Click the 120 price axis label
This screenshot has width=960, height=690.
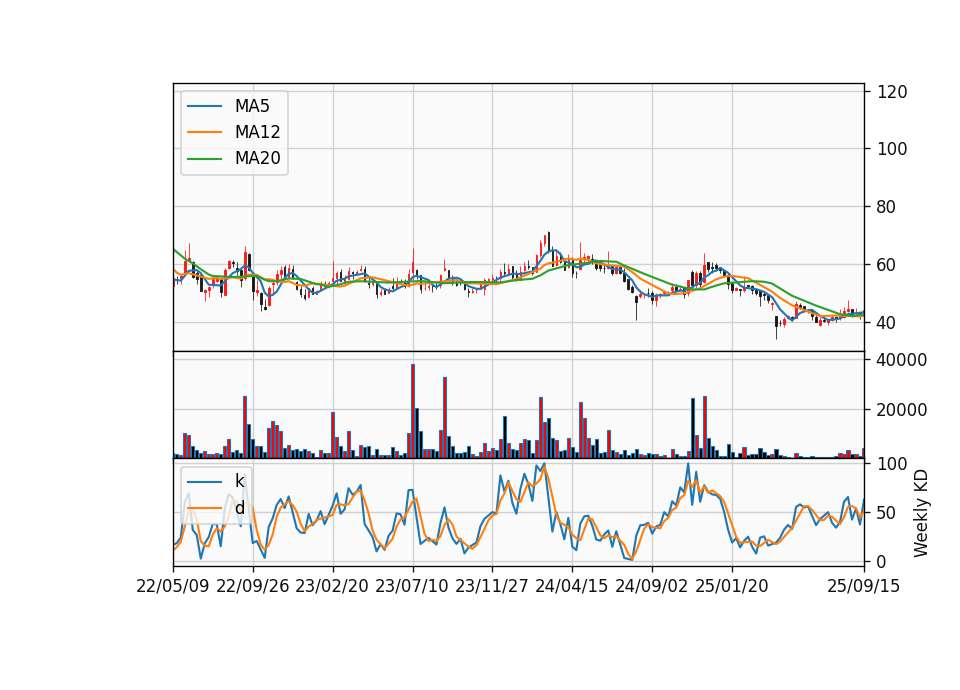(892, 92)
